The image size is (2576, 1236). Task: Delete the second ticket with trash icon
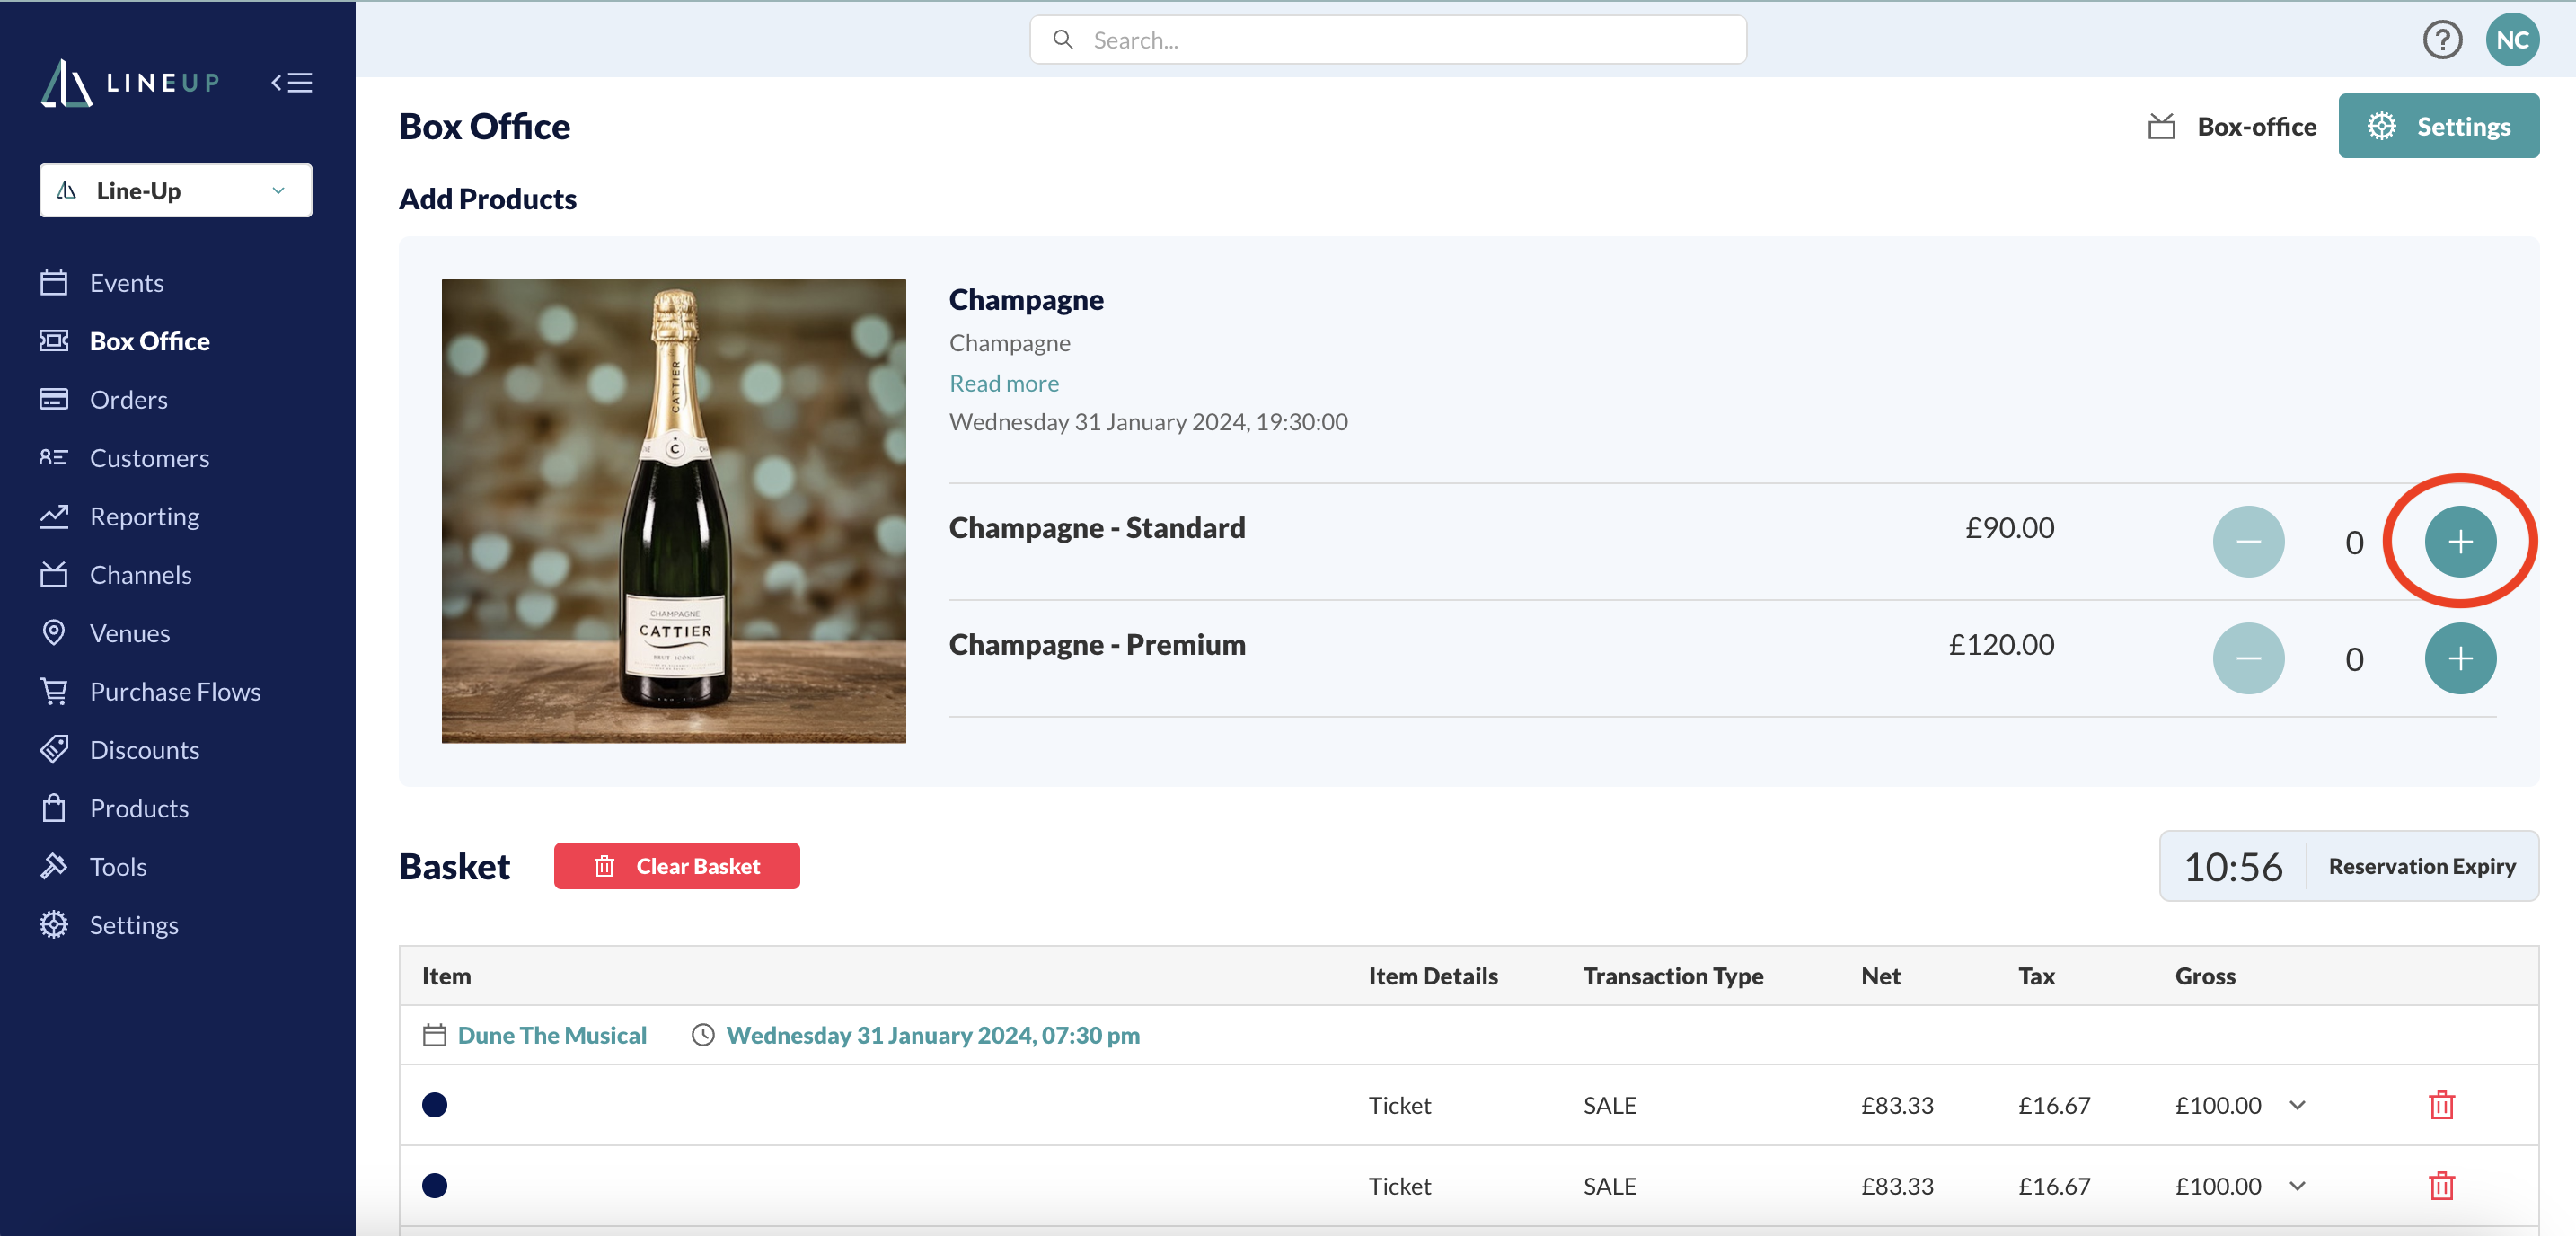coord(2441,1186)
